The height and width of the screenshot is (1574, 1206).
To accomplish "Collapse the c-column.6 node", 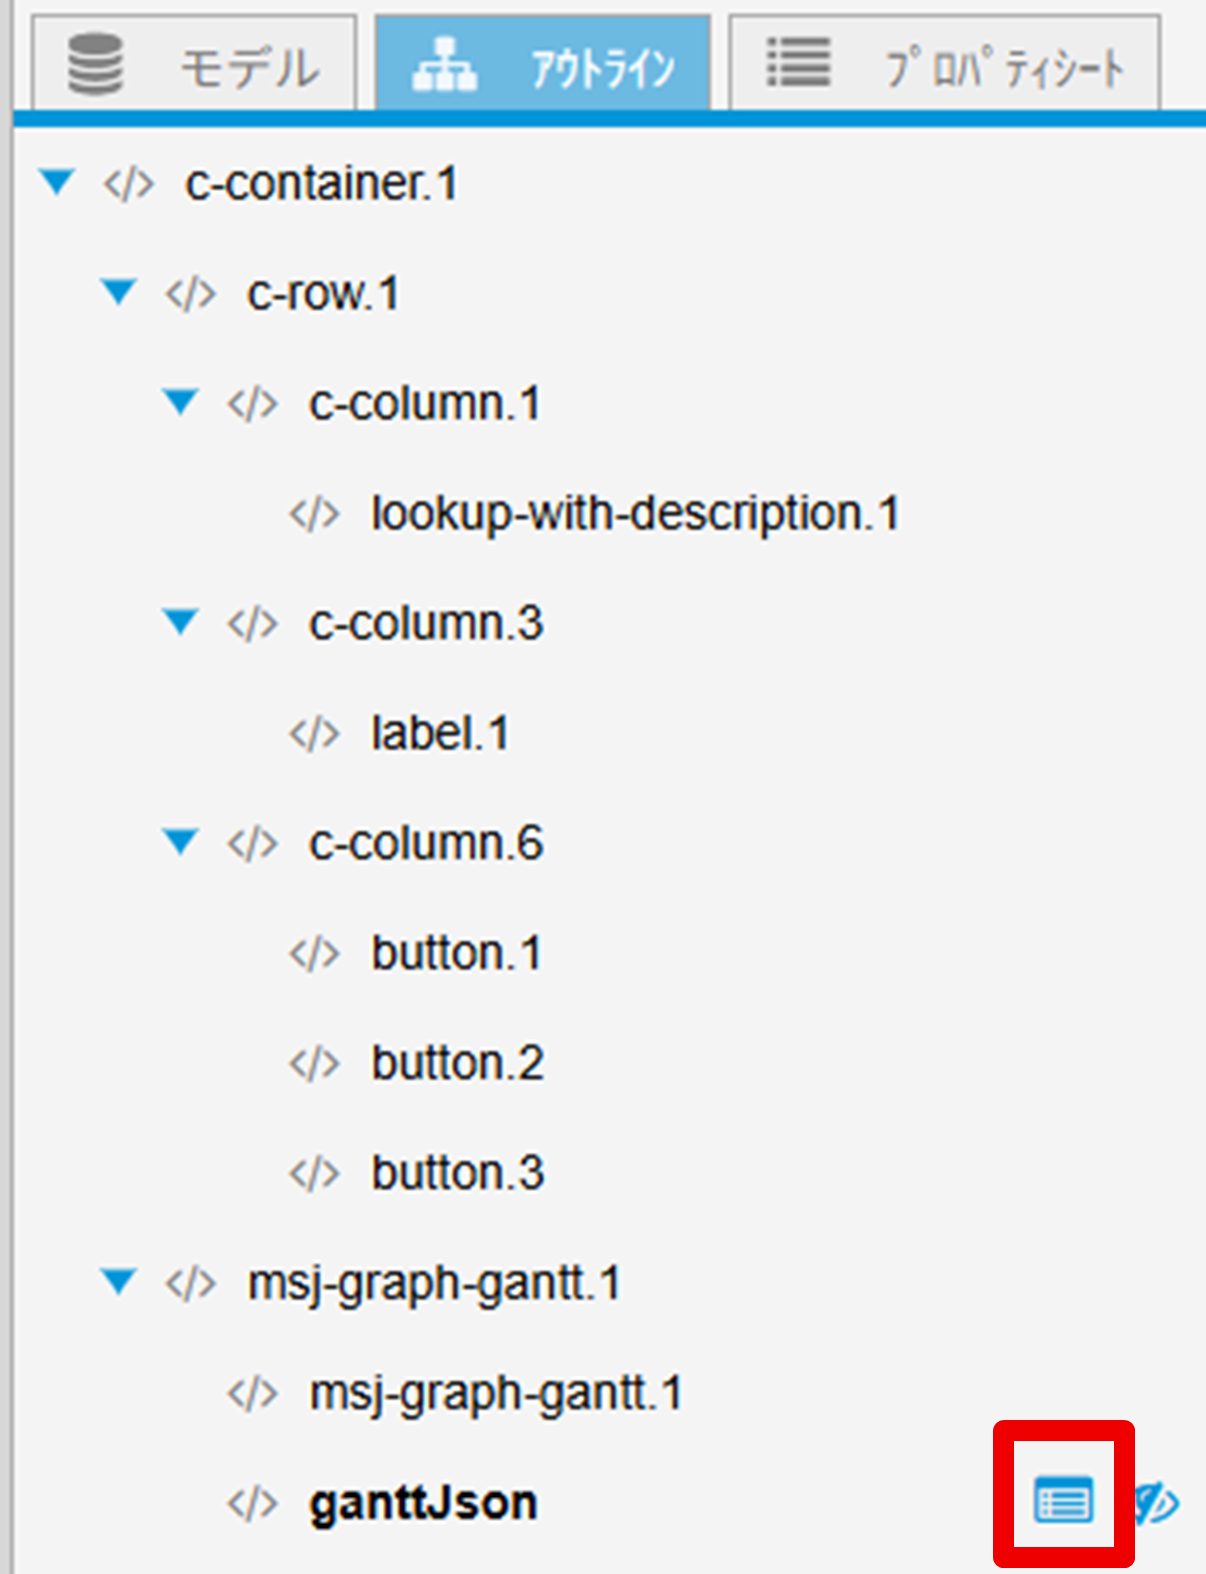I will coord(181,842).
